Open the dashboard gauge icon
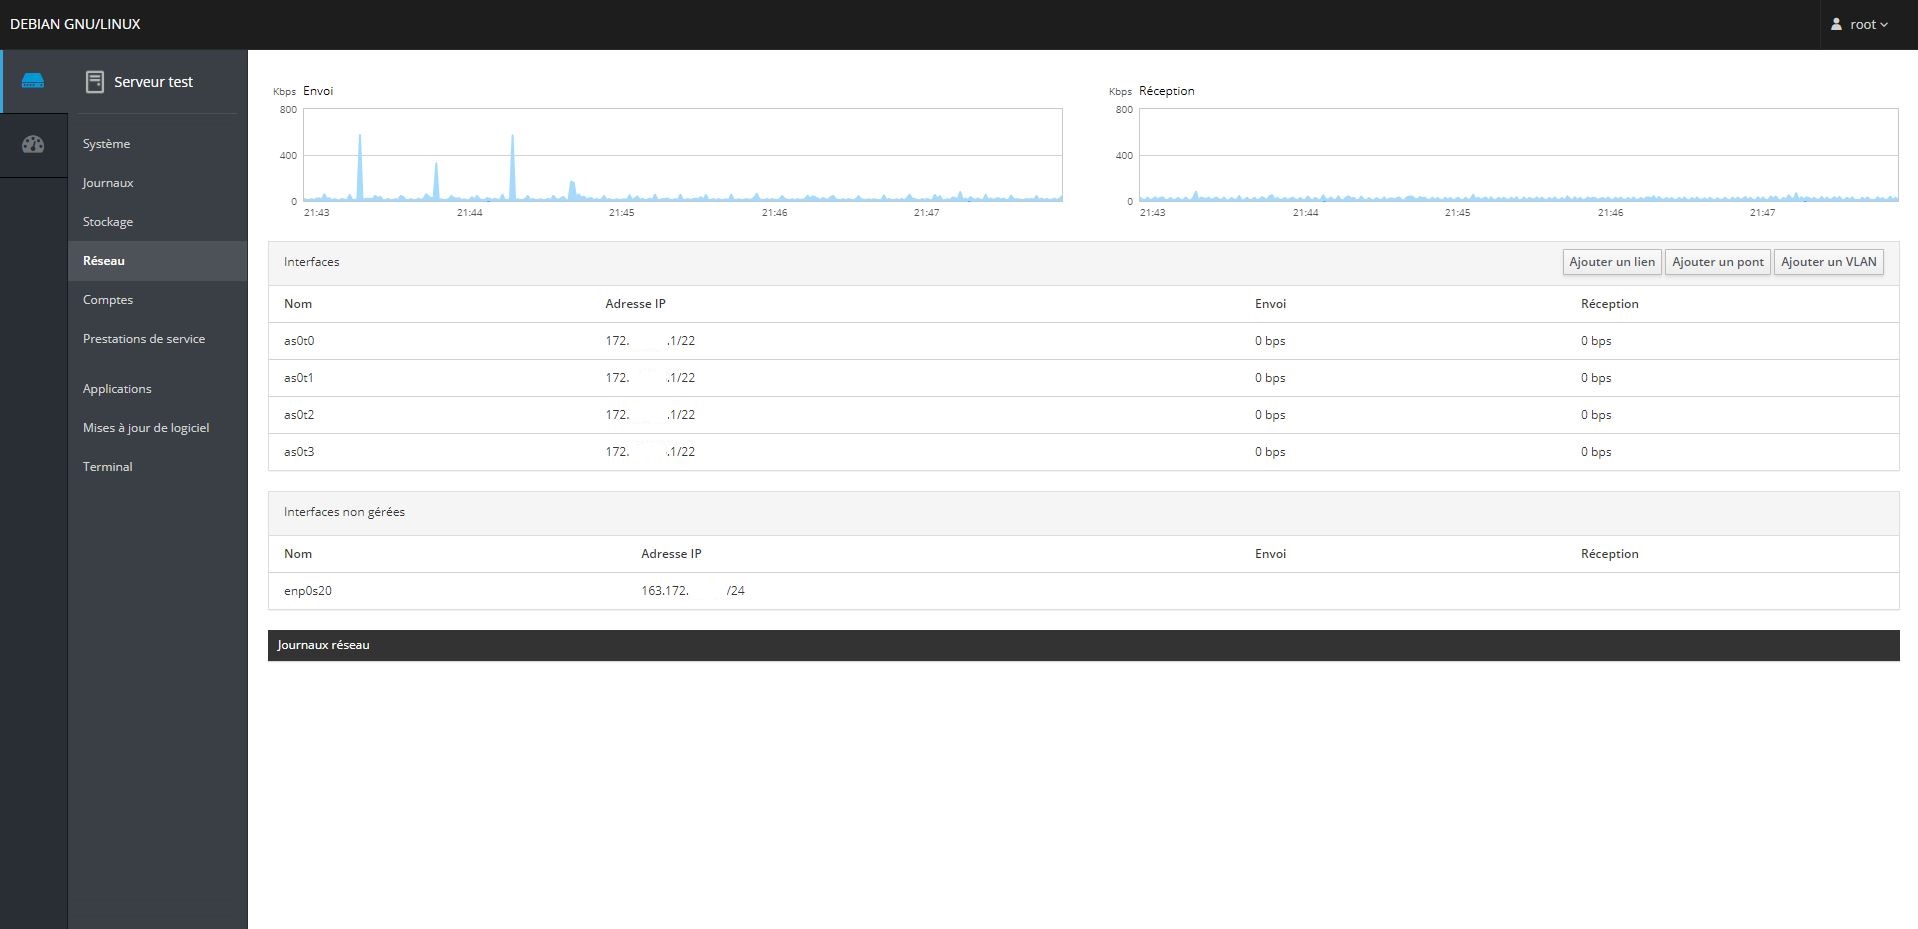Viewport: 1918px width, 929px height. tap(33, 145)
